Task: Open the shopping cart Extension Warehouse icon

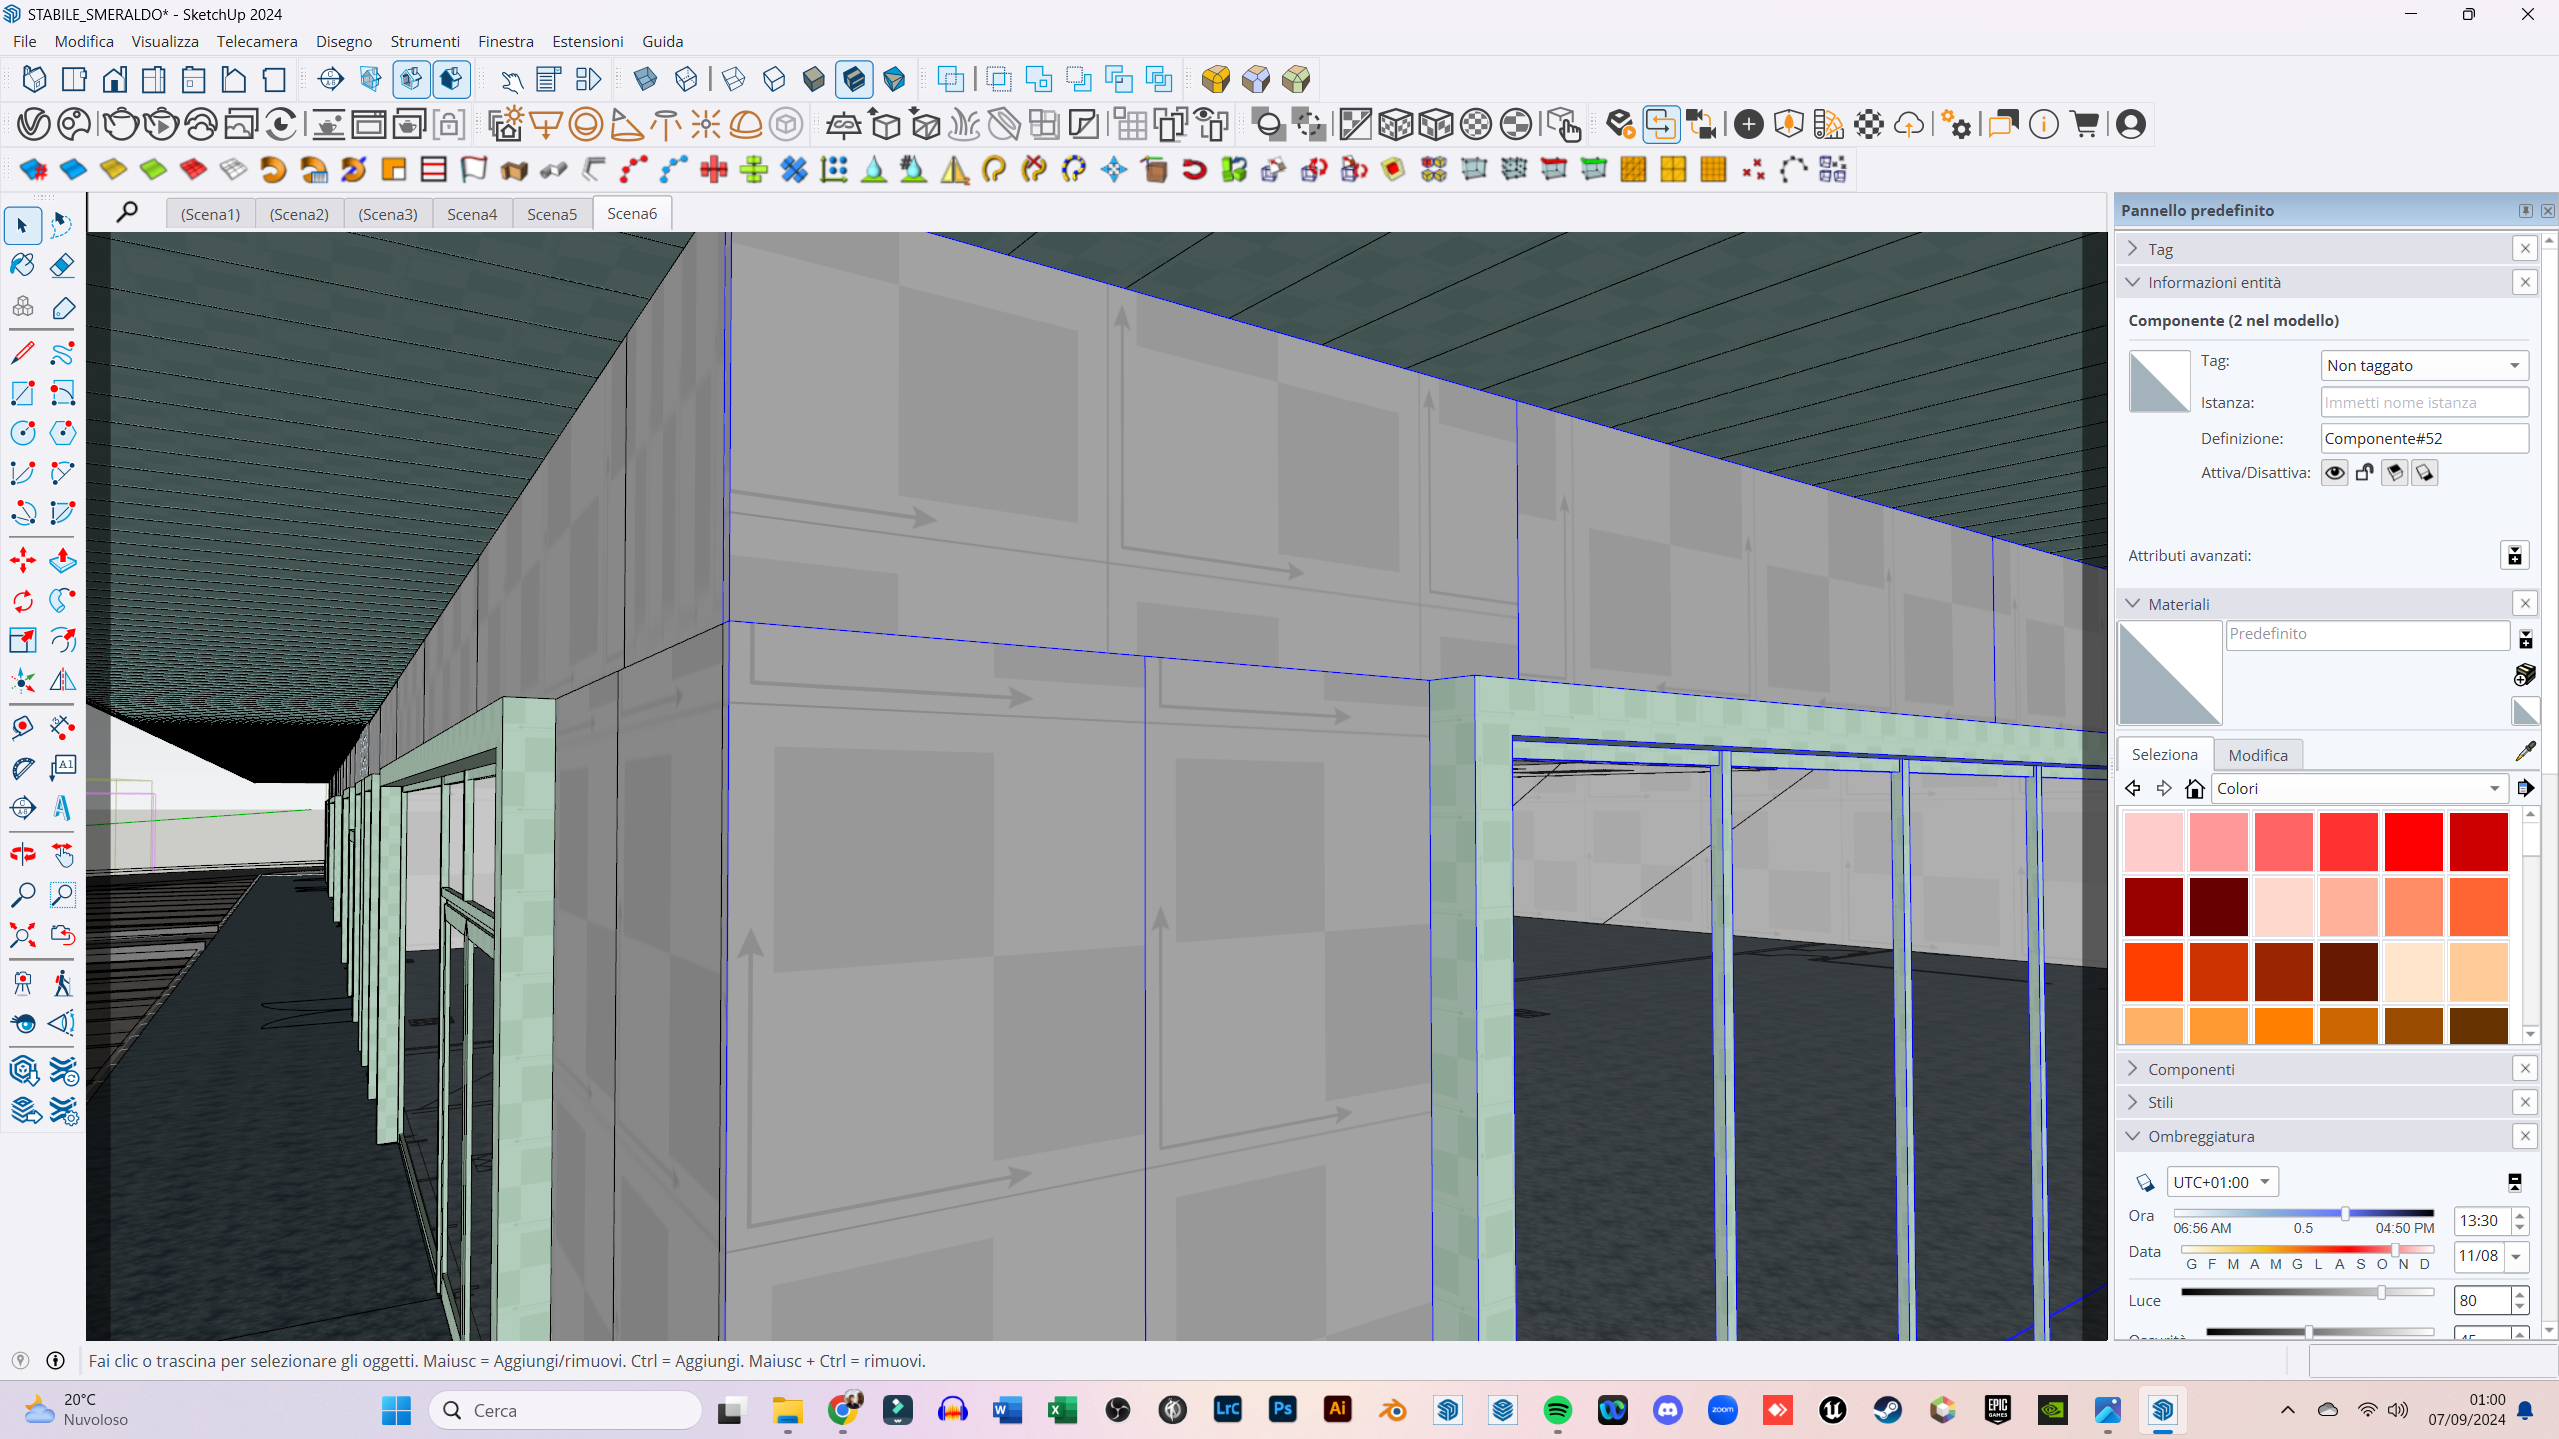Action: 2085,124
